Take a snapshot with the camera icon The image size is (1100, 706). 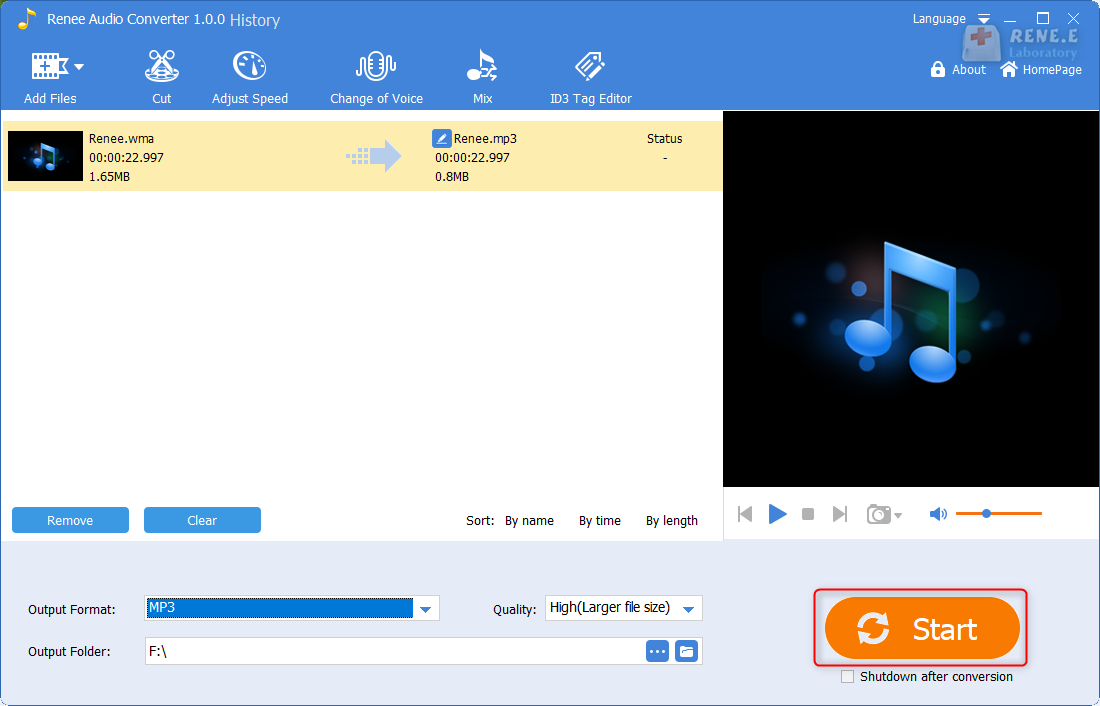pos(879,514)
